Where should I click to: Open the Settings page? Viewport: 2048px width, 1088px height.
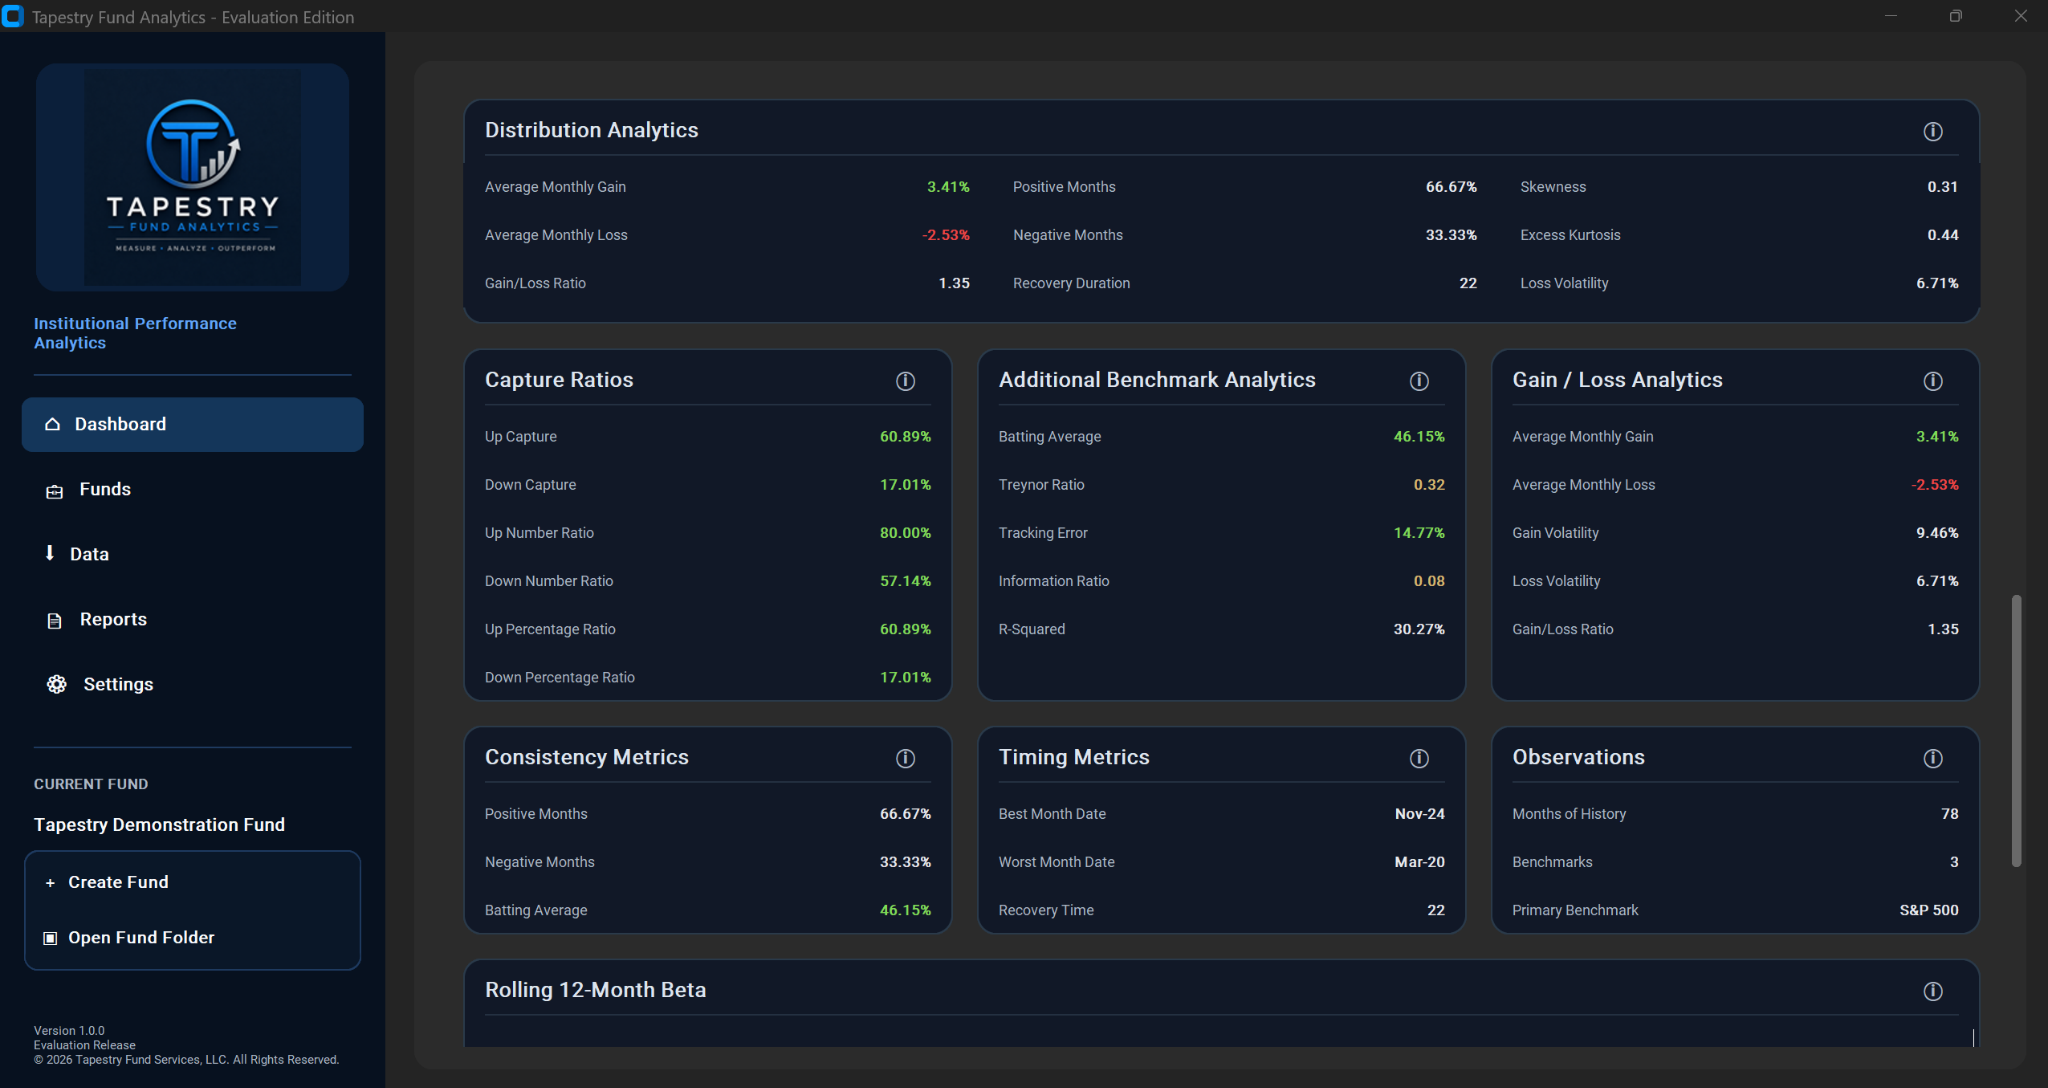click(x=192, y=684)
